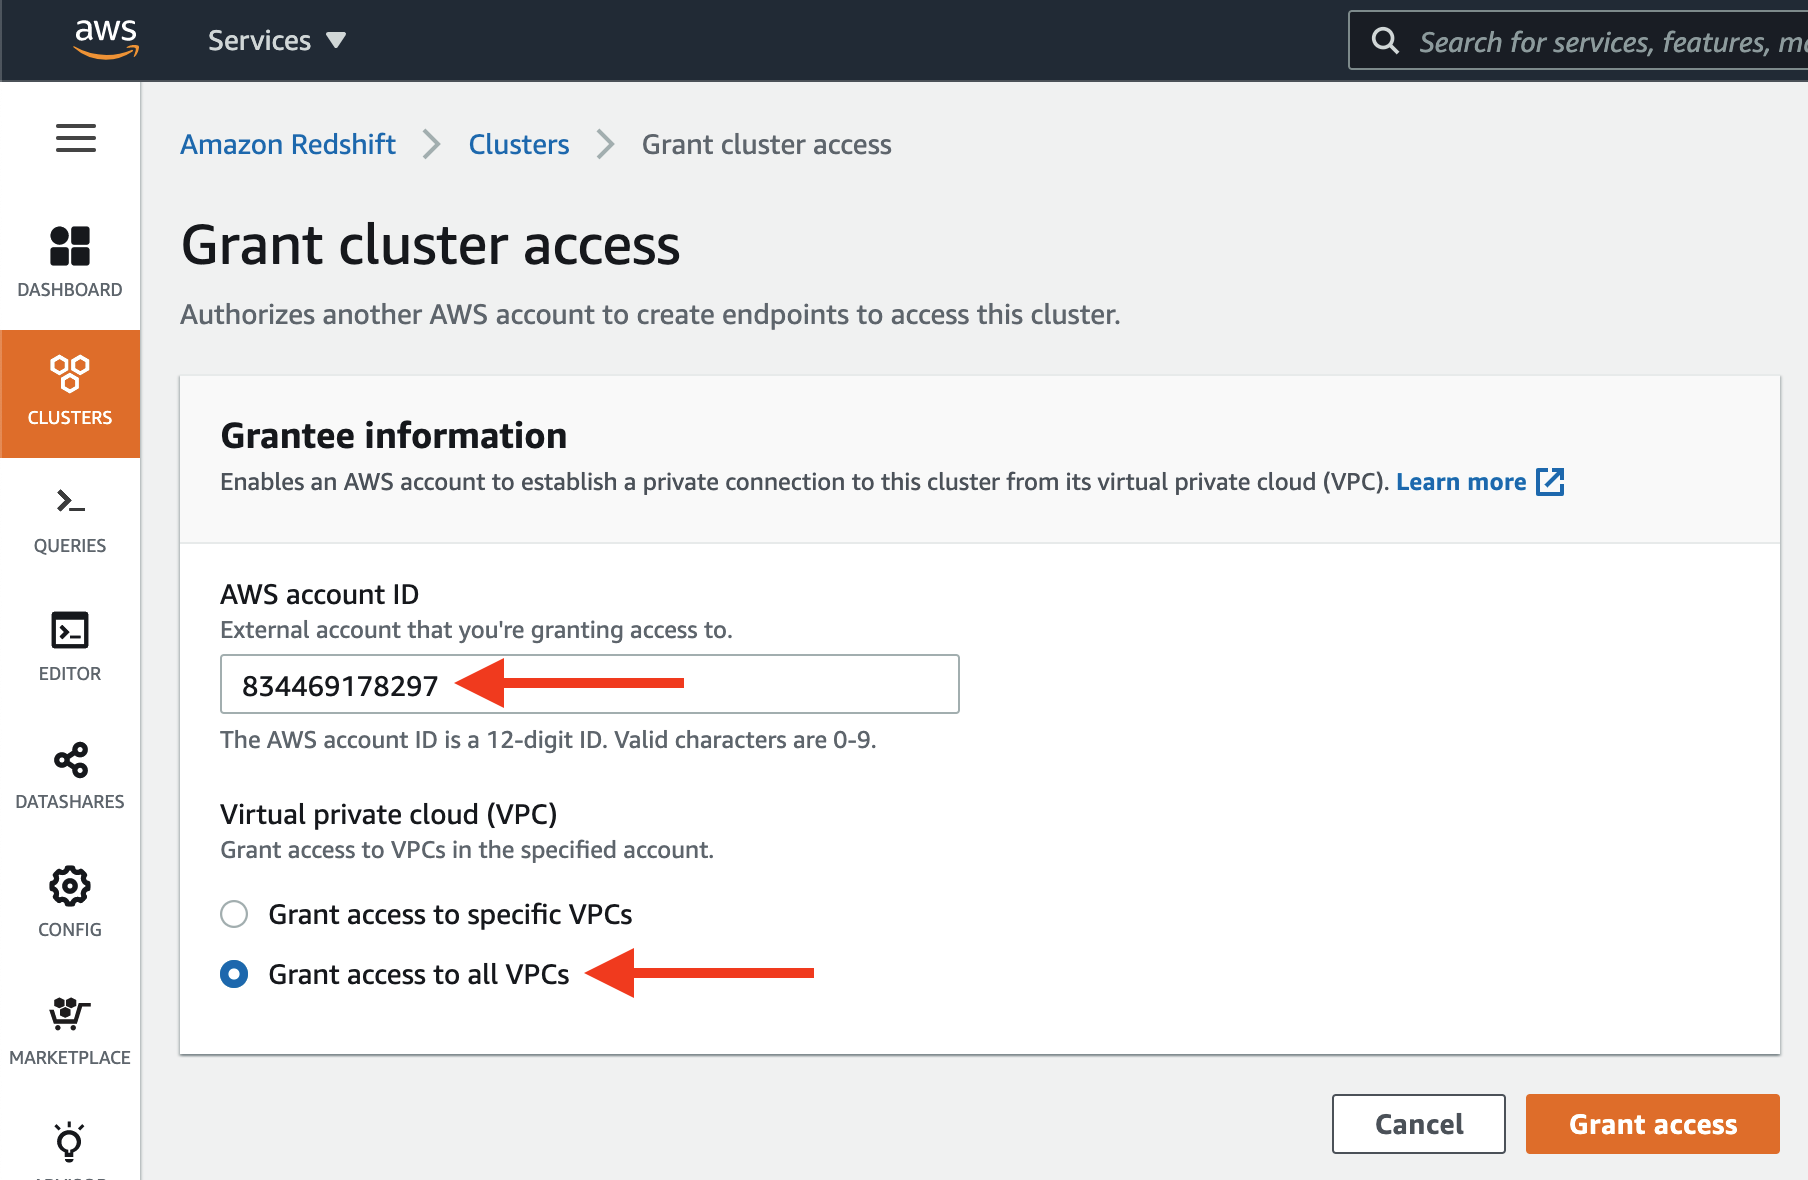Click the Grant cluster access breadcrumb text
Viewport: 1808px width, 1180px height.
point(766,144)
